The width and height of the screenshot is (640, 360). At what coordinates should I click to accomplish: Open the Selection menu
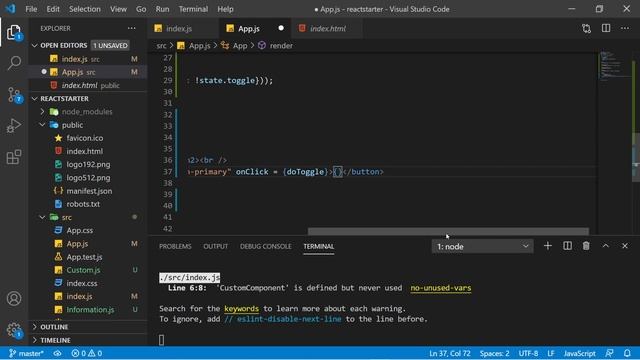84,9
